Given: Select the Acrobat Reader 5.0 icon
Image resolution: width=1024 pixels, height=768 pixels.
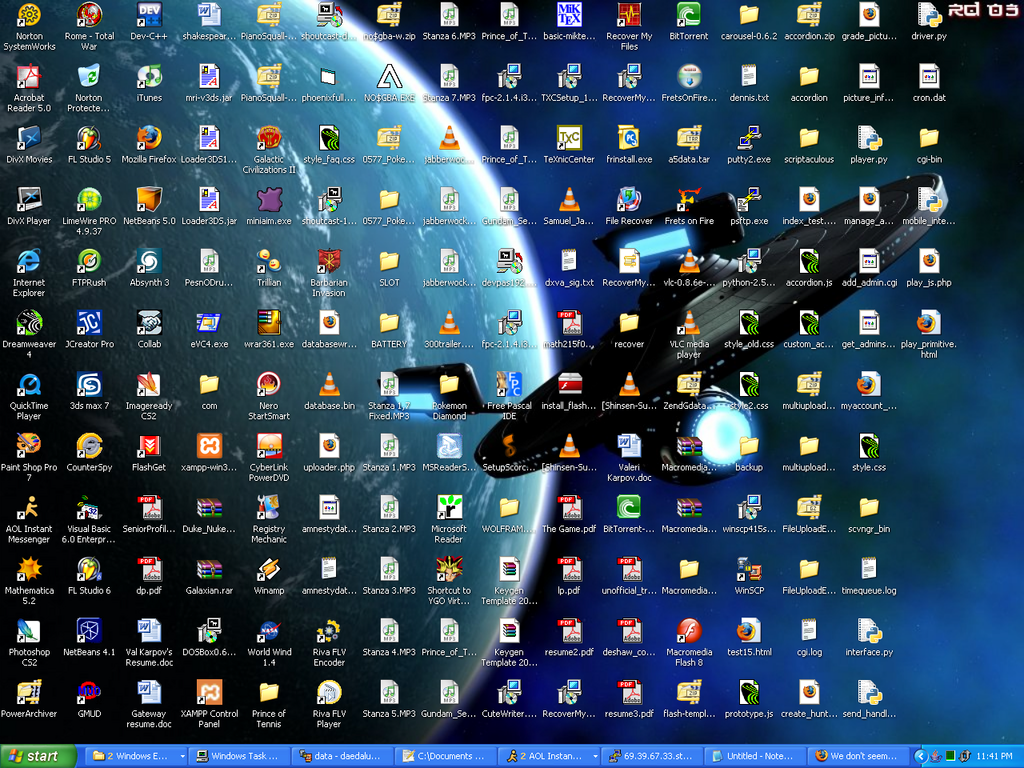Looking at the screenshot, I should pos(29,88).
